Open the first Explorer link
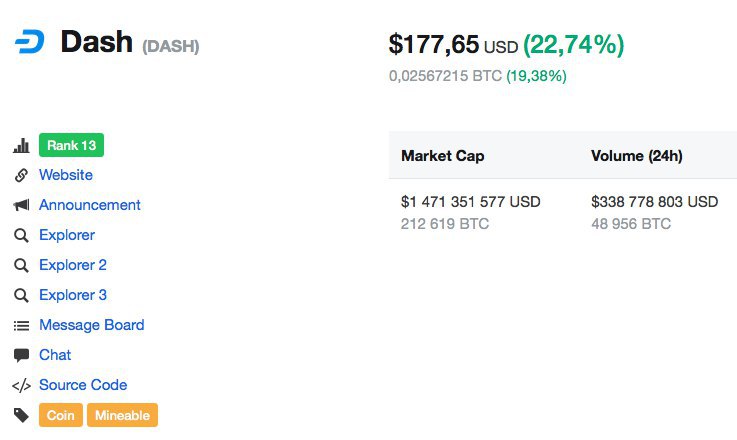Screen dimensions: 737x440 point(67,235)
